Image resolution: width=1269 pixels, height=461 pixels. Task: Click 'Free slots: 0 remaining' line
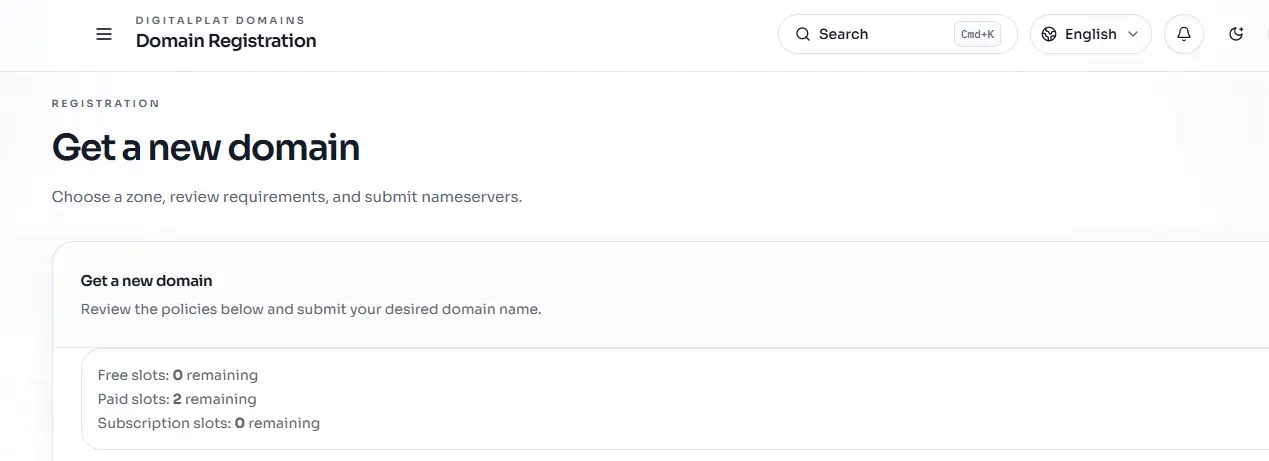point(178,375)
